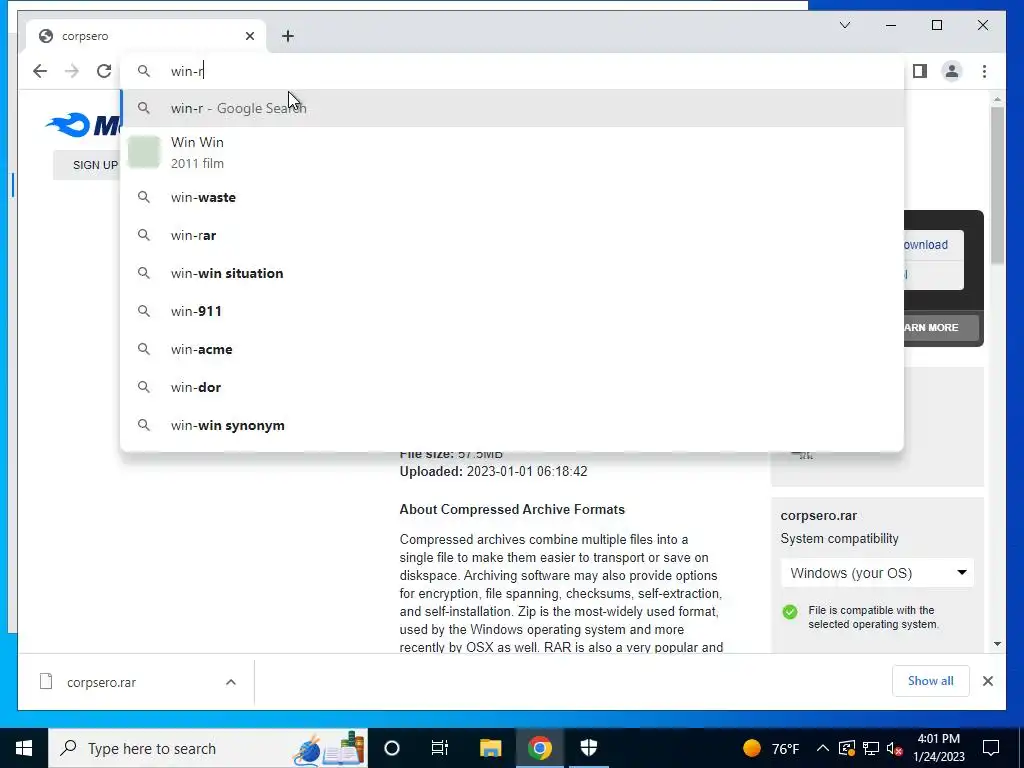Show hidden system tray icons
1024x768 pixels.
823,748
